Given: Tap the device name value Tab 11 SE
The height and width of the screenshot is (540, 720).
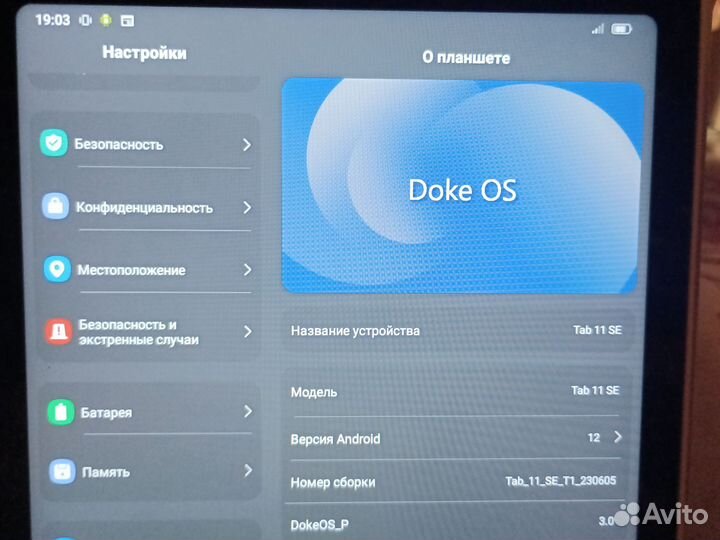Looking at the screenshot, I should [597, 330].
